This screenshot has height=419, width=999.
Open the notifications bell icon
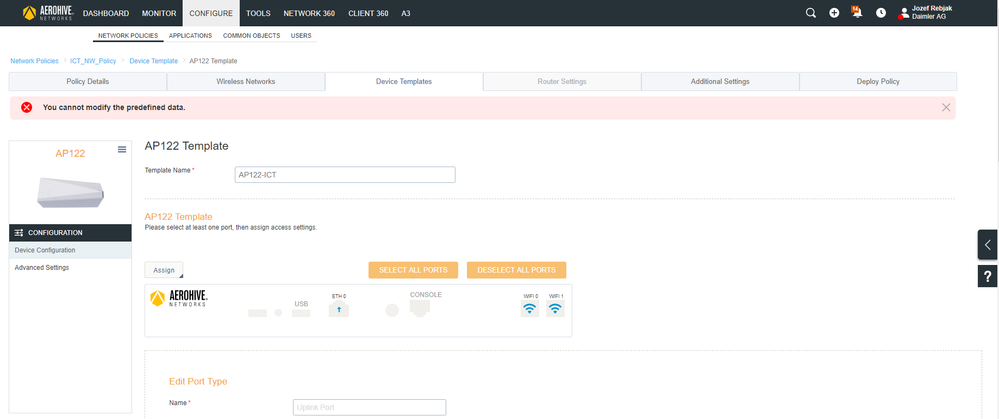click(x=856, y=12)
